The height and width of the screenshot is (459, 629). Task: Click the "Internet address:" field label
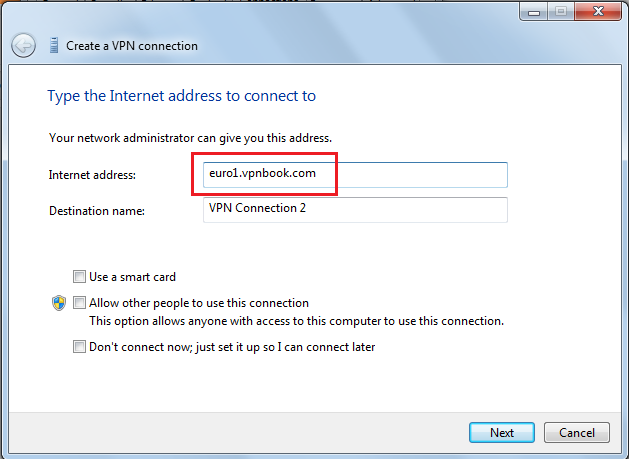[92, 175]
